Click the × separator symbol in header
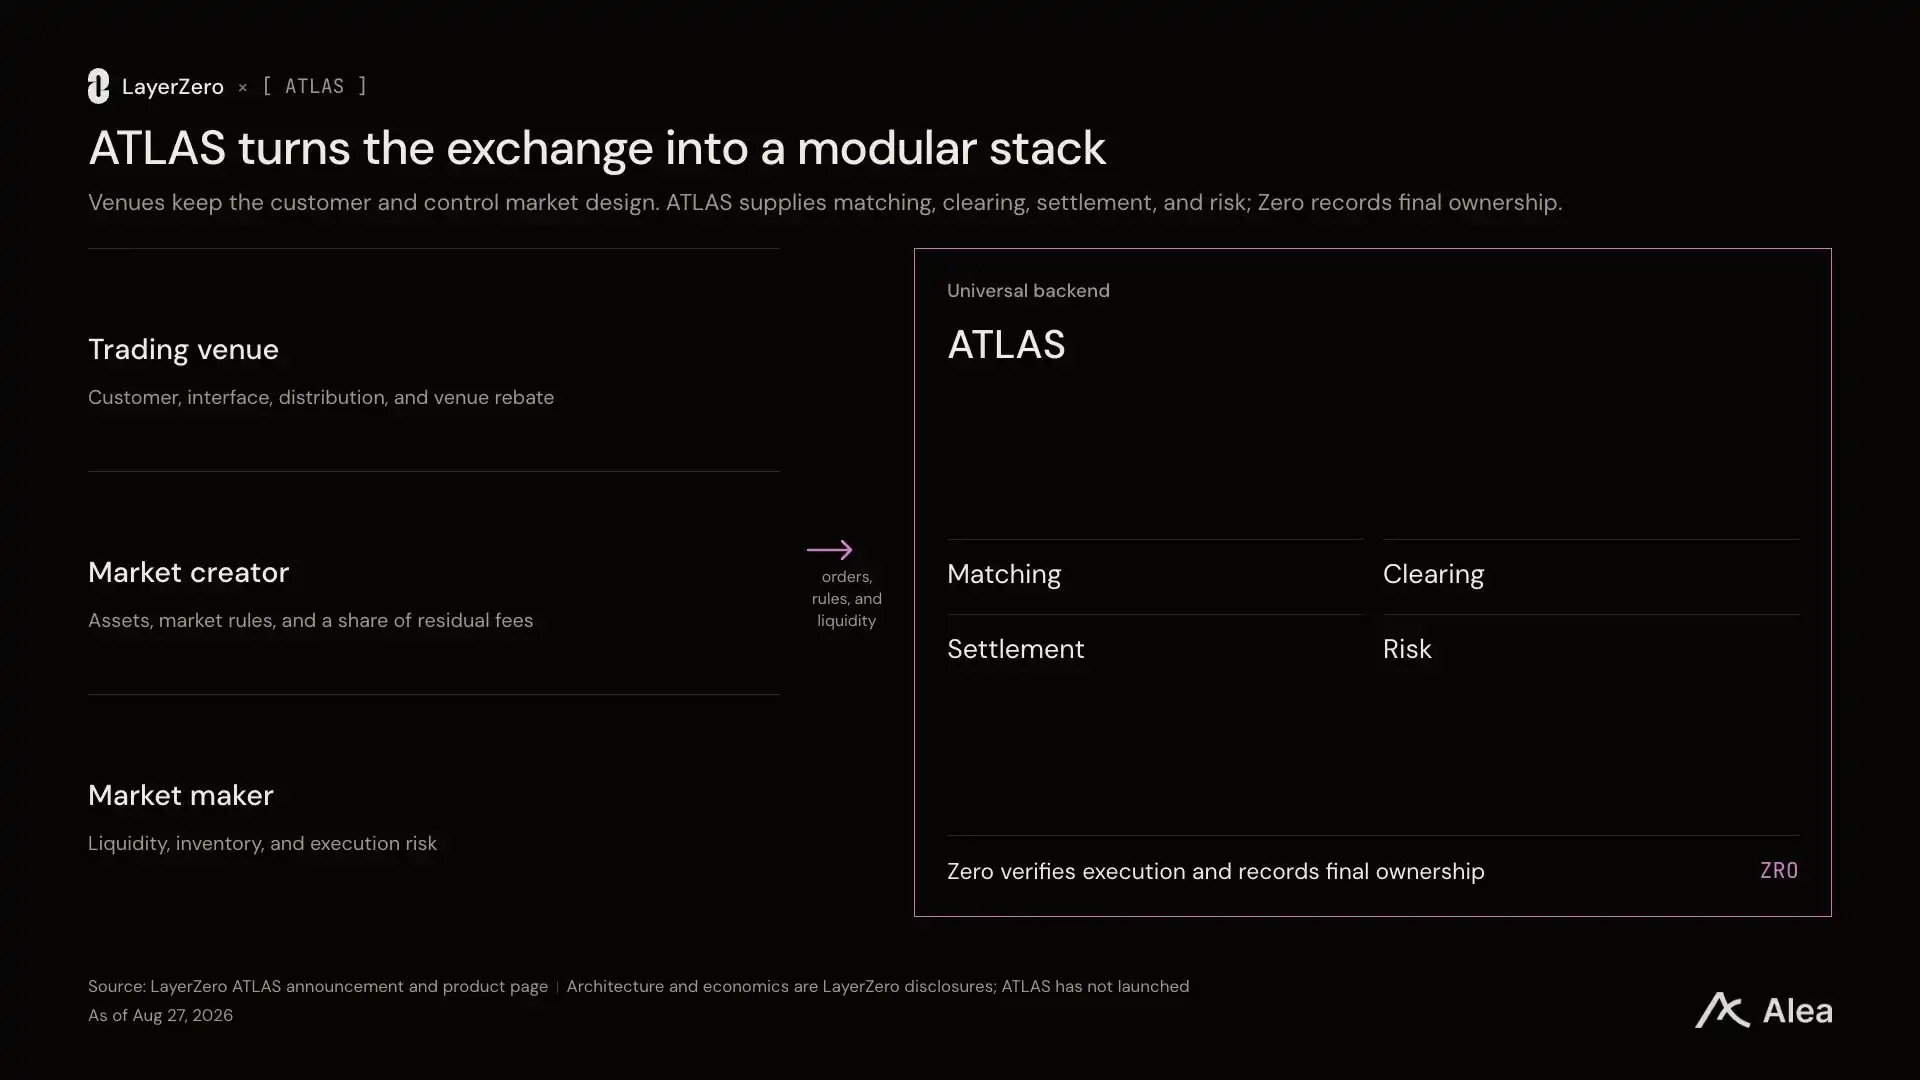The image size is (1920, 1080). pos(242,88)
